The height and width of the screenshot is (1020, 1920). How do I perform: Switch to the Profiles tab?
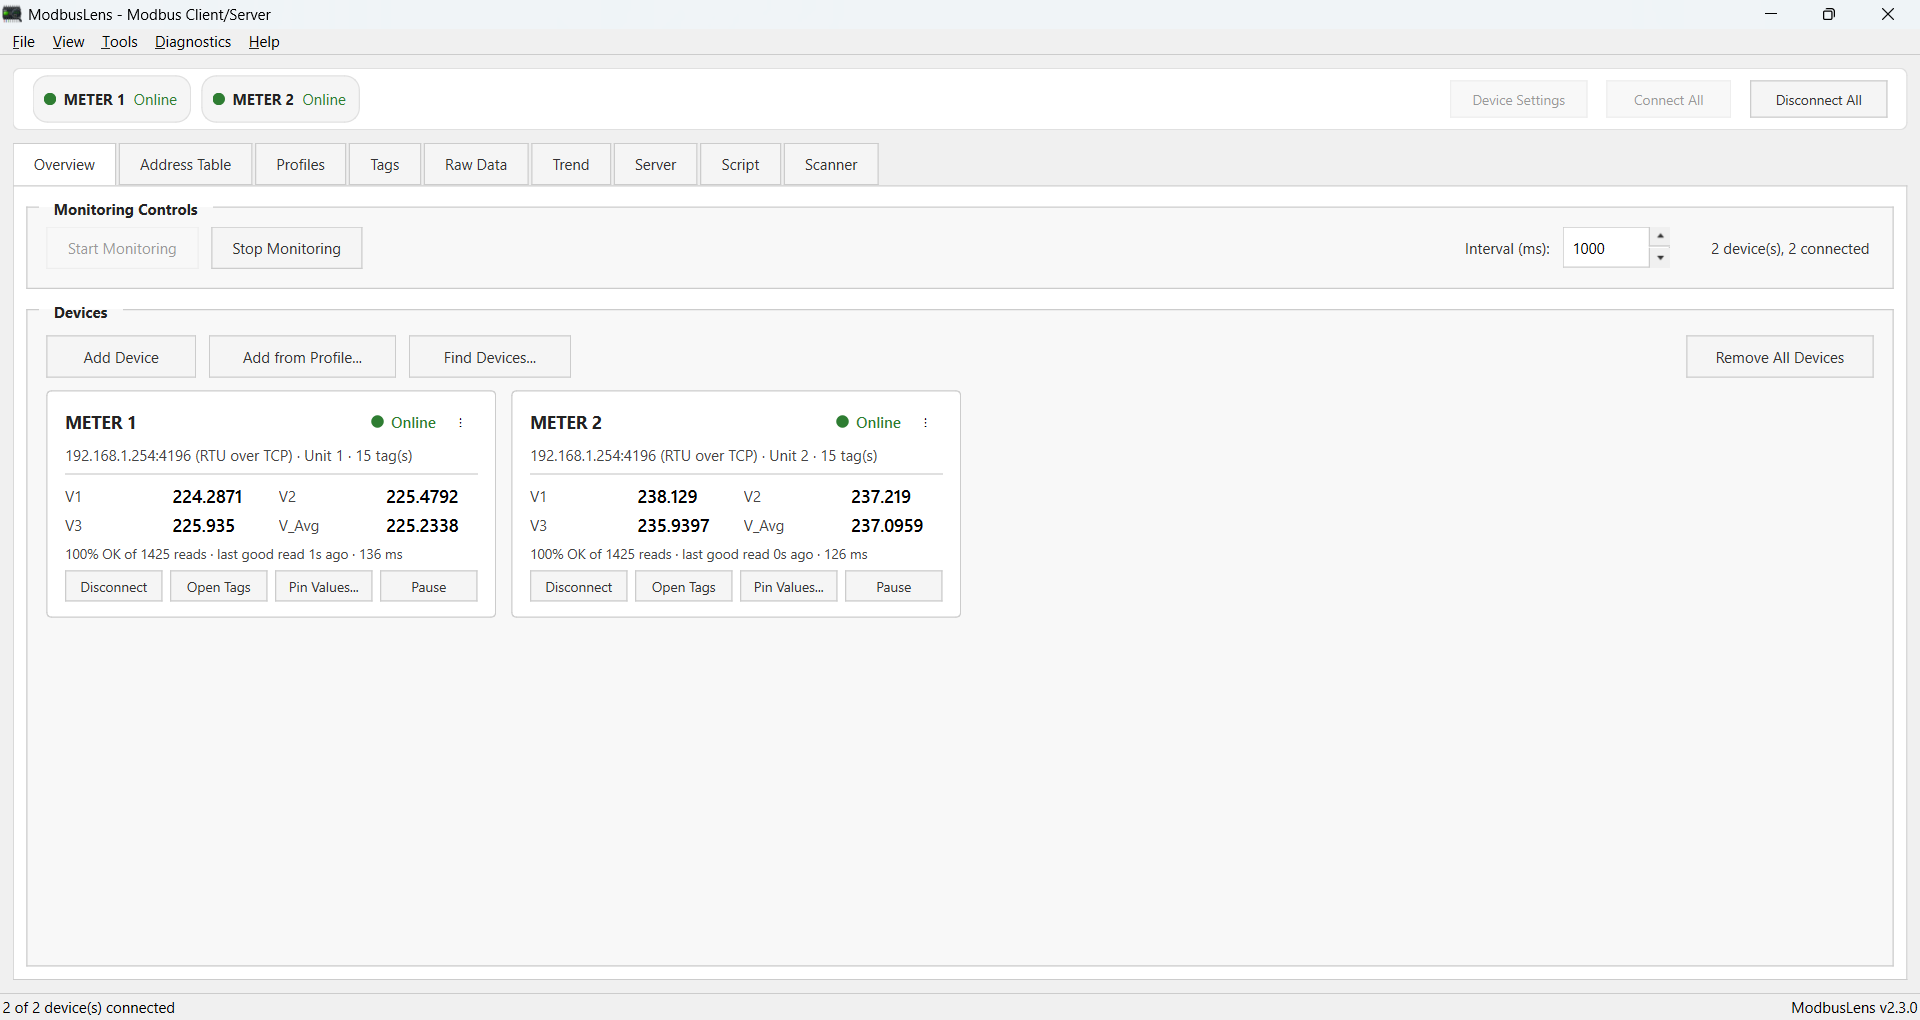tap(301, 165)
